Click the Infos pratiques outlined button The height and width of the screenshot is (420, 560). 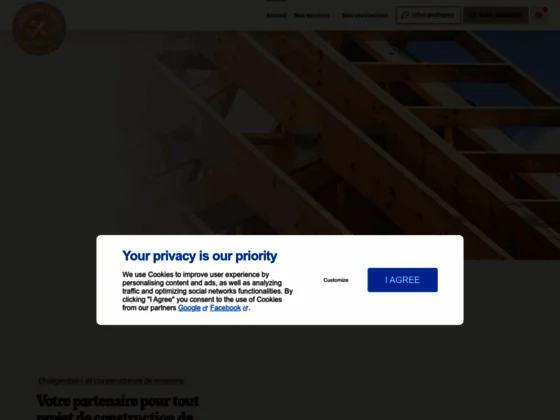[428, 15]
